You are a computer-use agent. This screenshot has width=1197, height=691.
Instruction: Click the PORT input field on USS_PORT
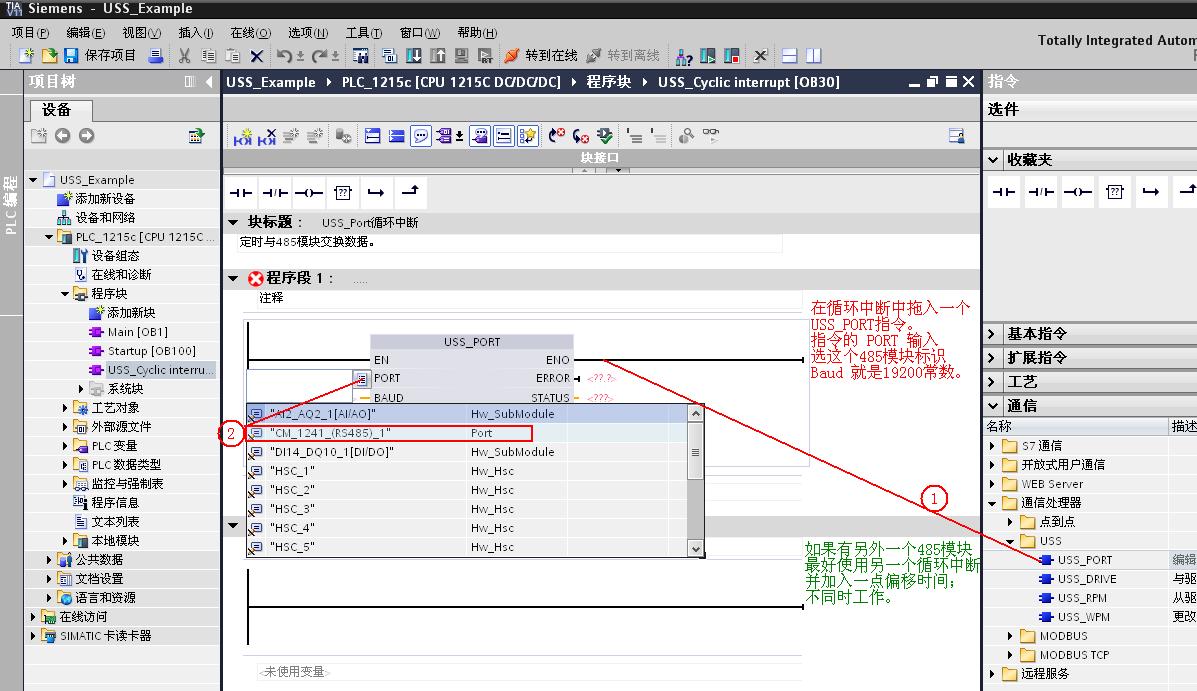299,378
